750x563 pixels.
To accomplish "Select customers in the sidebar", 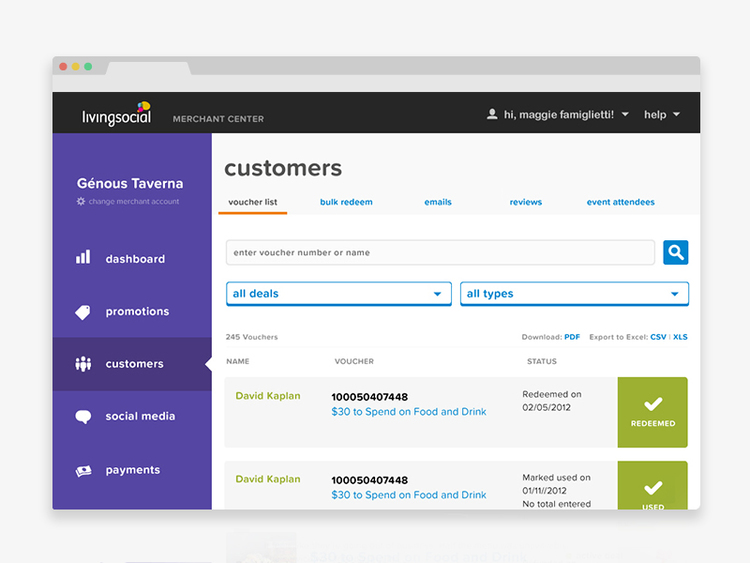I will tap(132, 364).
